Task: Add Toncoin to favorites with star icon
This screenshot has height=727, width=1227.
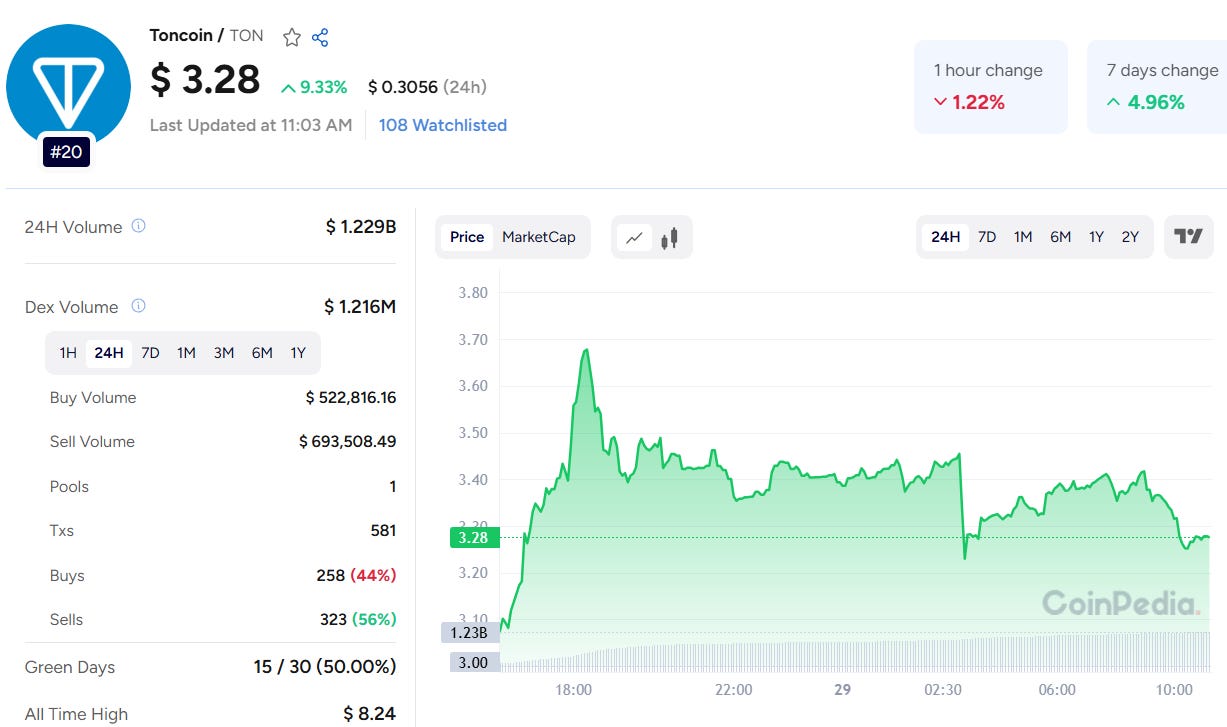Action: 292,37
